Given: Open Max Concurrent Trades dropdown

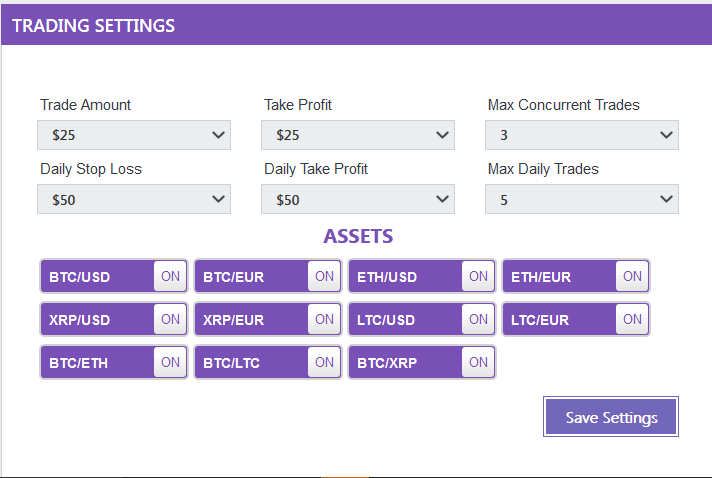Looking at the screenshot, I should 582,135.
